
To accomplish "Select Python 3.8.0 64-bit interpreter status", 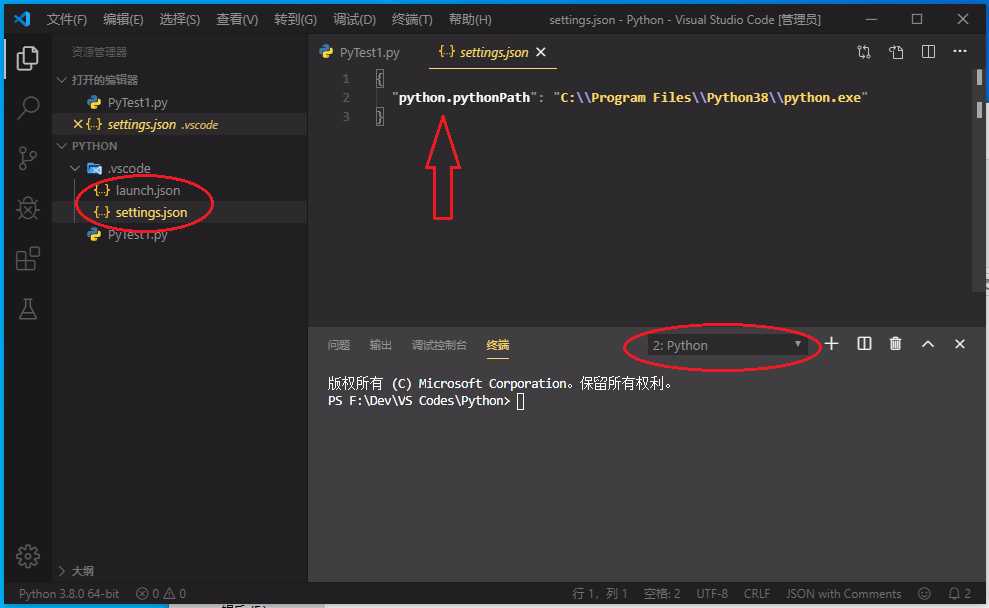I will 69,593.
